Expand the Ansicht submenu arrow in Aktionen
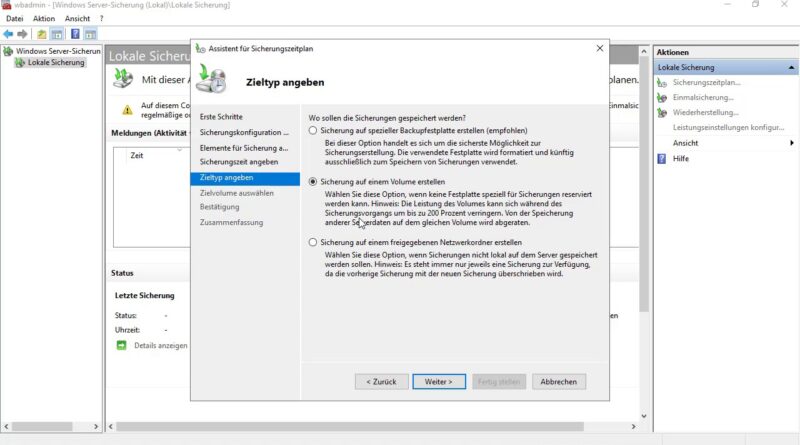This screenshot has width=800, height=445. pyautogui.click(x=791, y=143)
